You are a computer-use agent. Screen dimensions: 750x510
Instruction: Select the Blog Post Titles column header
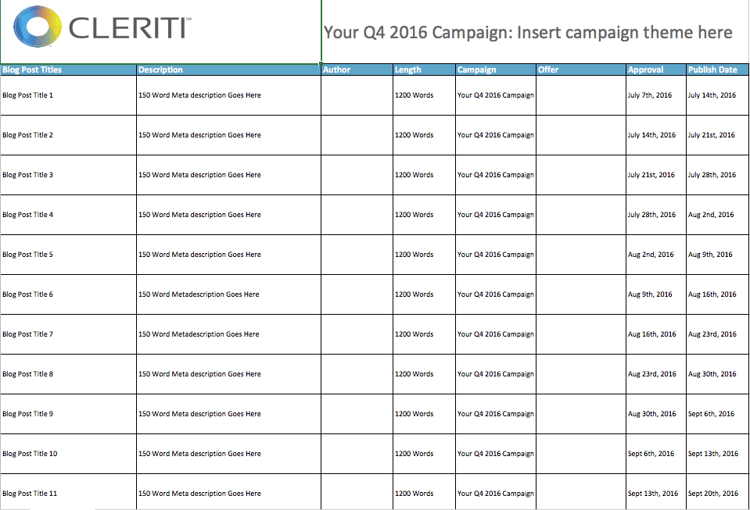coord(68,70)
